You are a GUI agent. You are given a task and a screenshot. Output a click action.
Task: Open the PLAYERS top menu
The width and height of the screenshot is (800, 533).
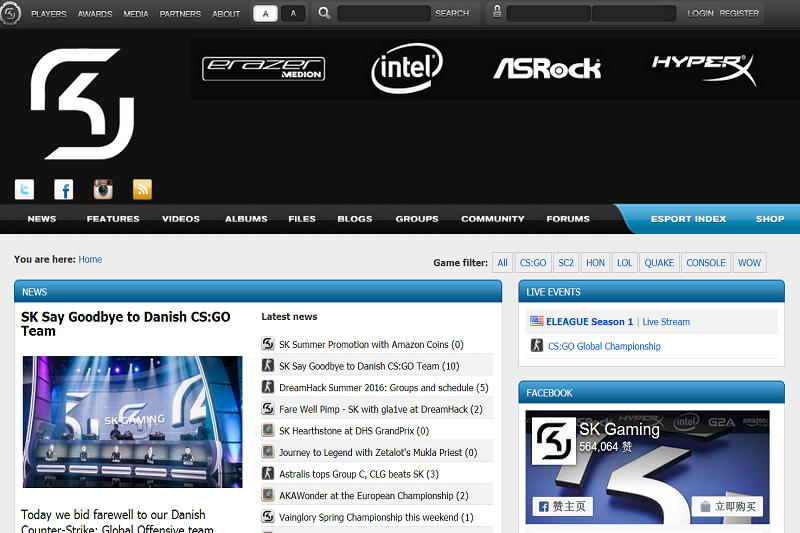48,14
